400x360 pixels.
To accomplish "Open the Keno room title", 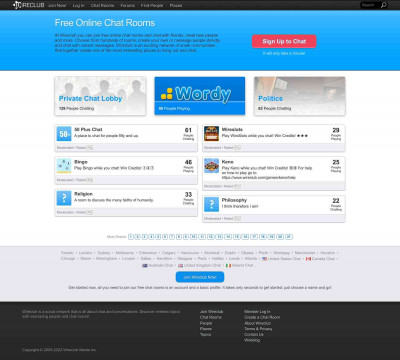I will [228, 162].
